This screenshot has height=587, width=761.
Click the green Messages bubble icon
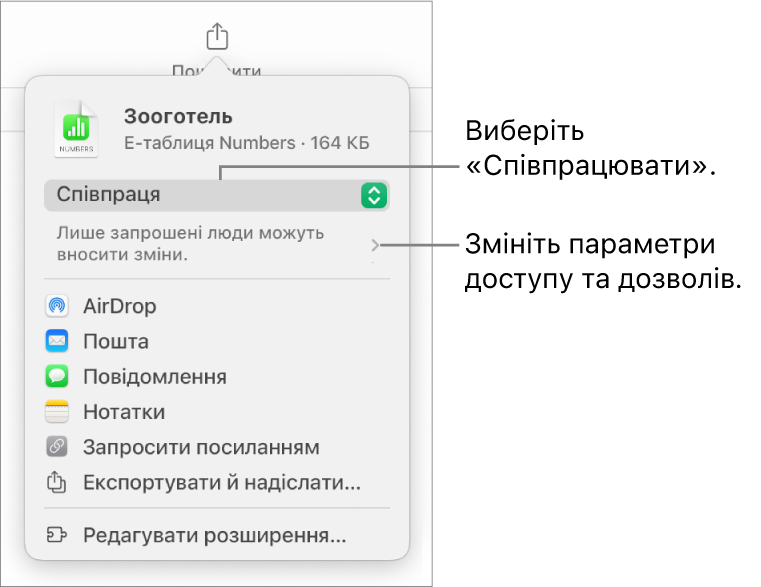coord(57,376)
